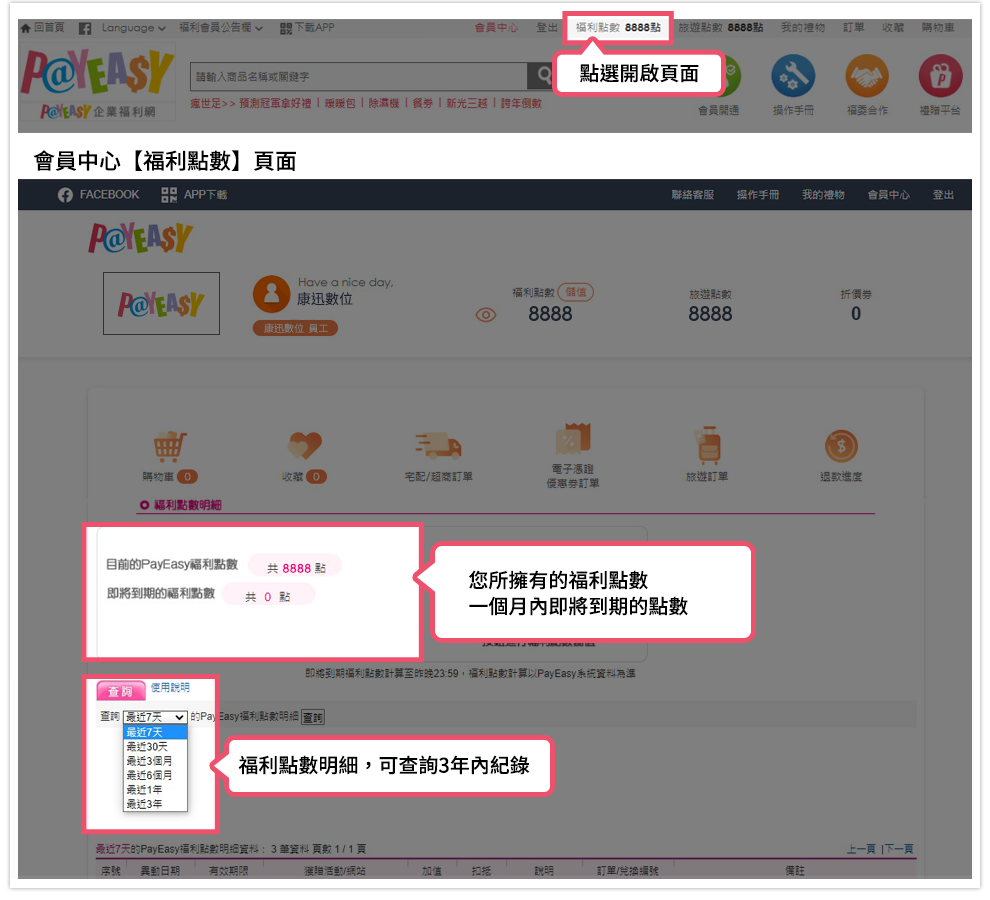Click the 跨年倒數 keyword link
This screenshot has height=900, width=990.
tap(522, 103)
